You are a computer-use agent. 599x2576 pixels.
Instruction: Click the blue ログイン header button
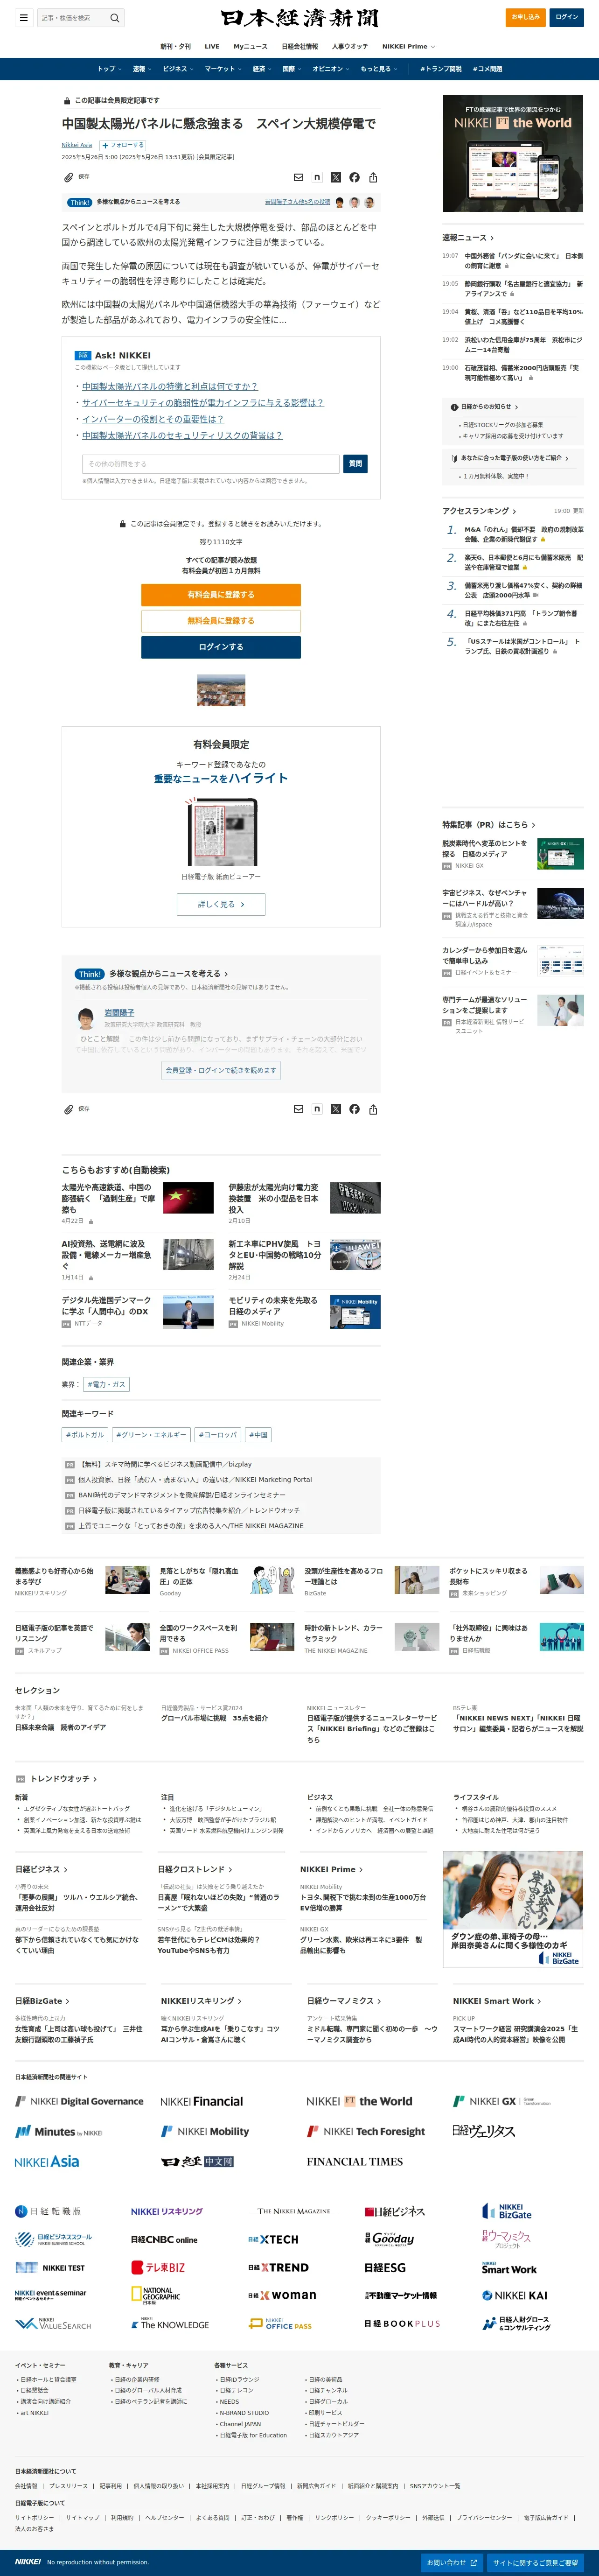[x=567, y=17]
